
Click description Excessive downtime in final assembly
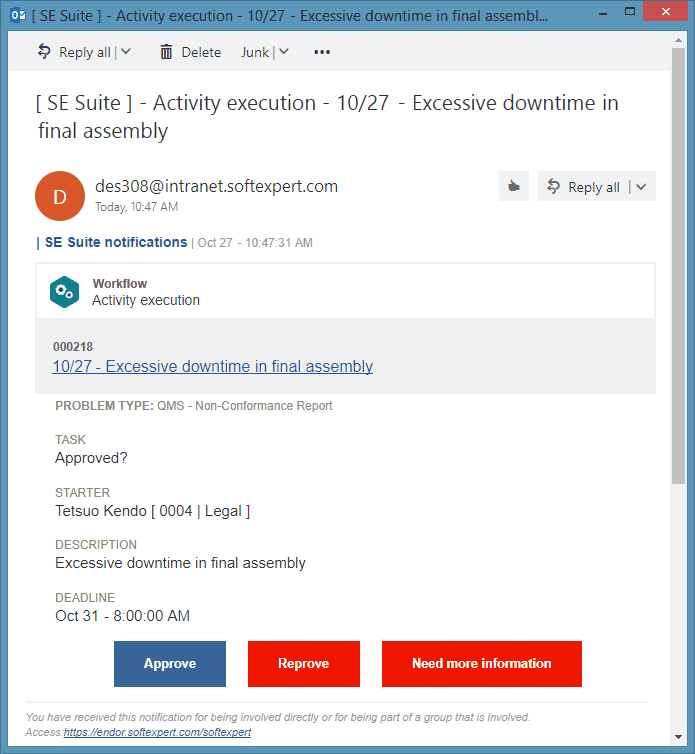(180, 563)
